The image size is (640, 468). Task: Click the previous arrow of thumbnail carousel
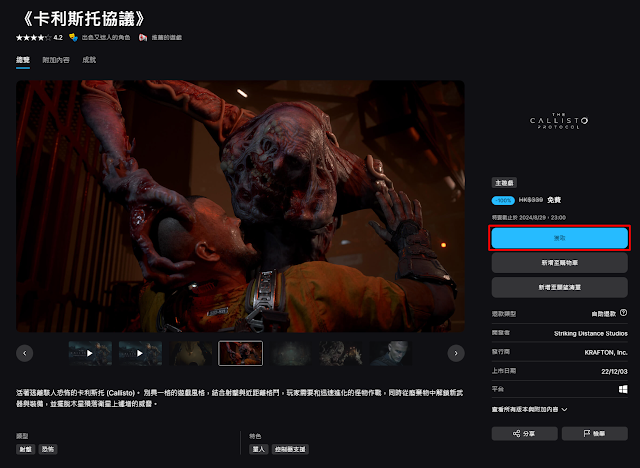tap(24, 353)
